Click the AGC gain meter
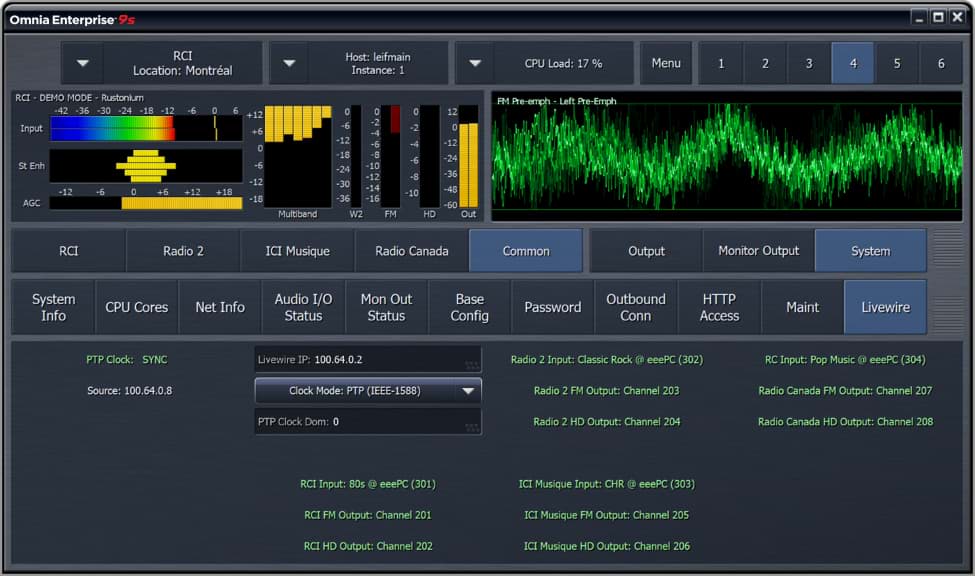 [146, 203]
